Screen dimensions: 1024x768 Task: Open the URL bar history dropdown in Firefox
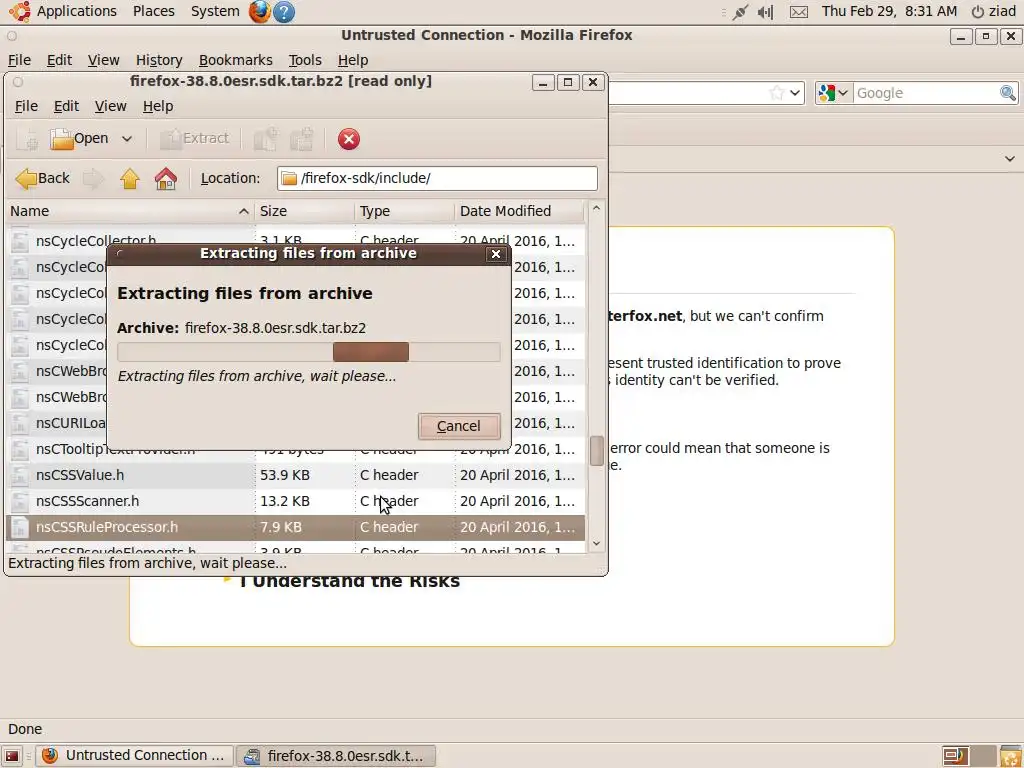tap(795, 93)
